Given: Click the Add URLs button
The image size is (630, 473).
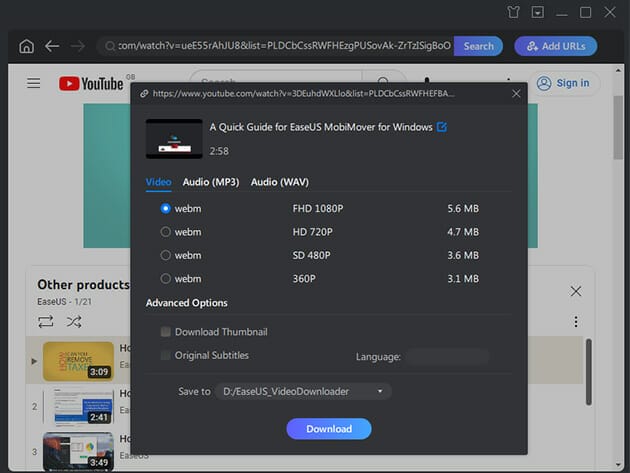Looking at the screenshot, I should (555, 46).
